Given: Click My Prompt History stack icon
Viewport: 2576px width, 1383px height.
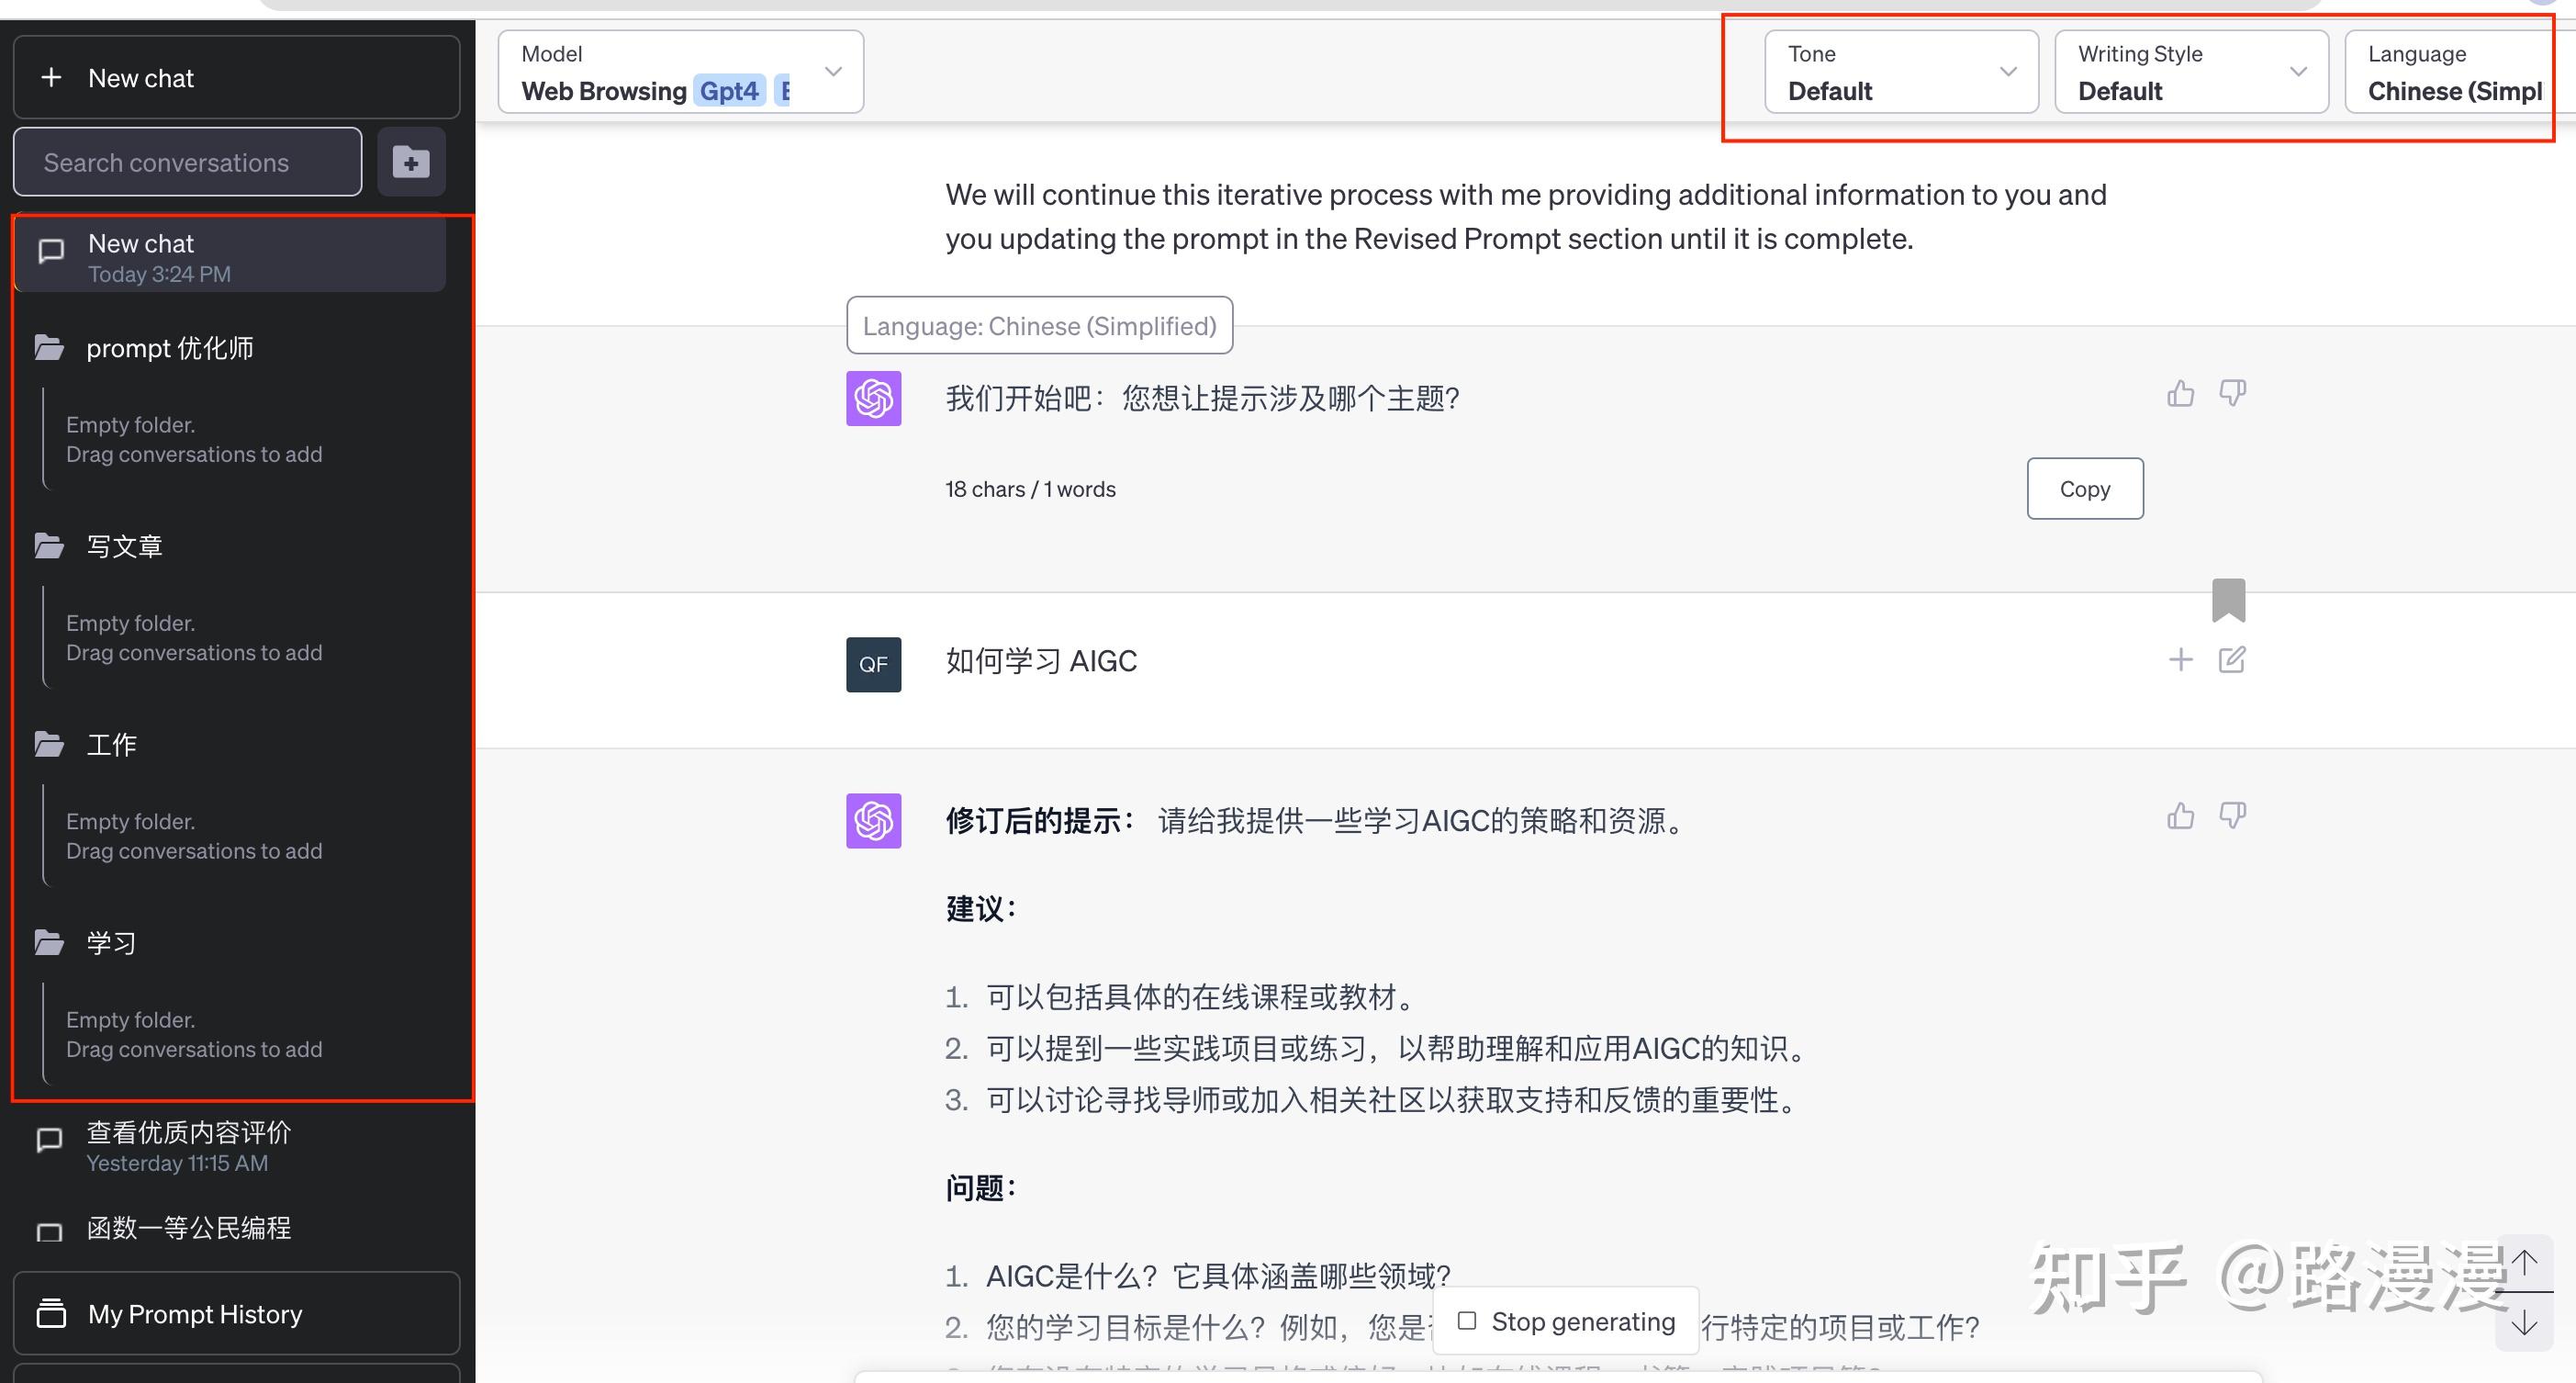Looking at the screenshot, I should point(51,1313).
